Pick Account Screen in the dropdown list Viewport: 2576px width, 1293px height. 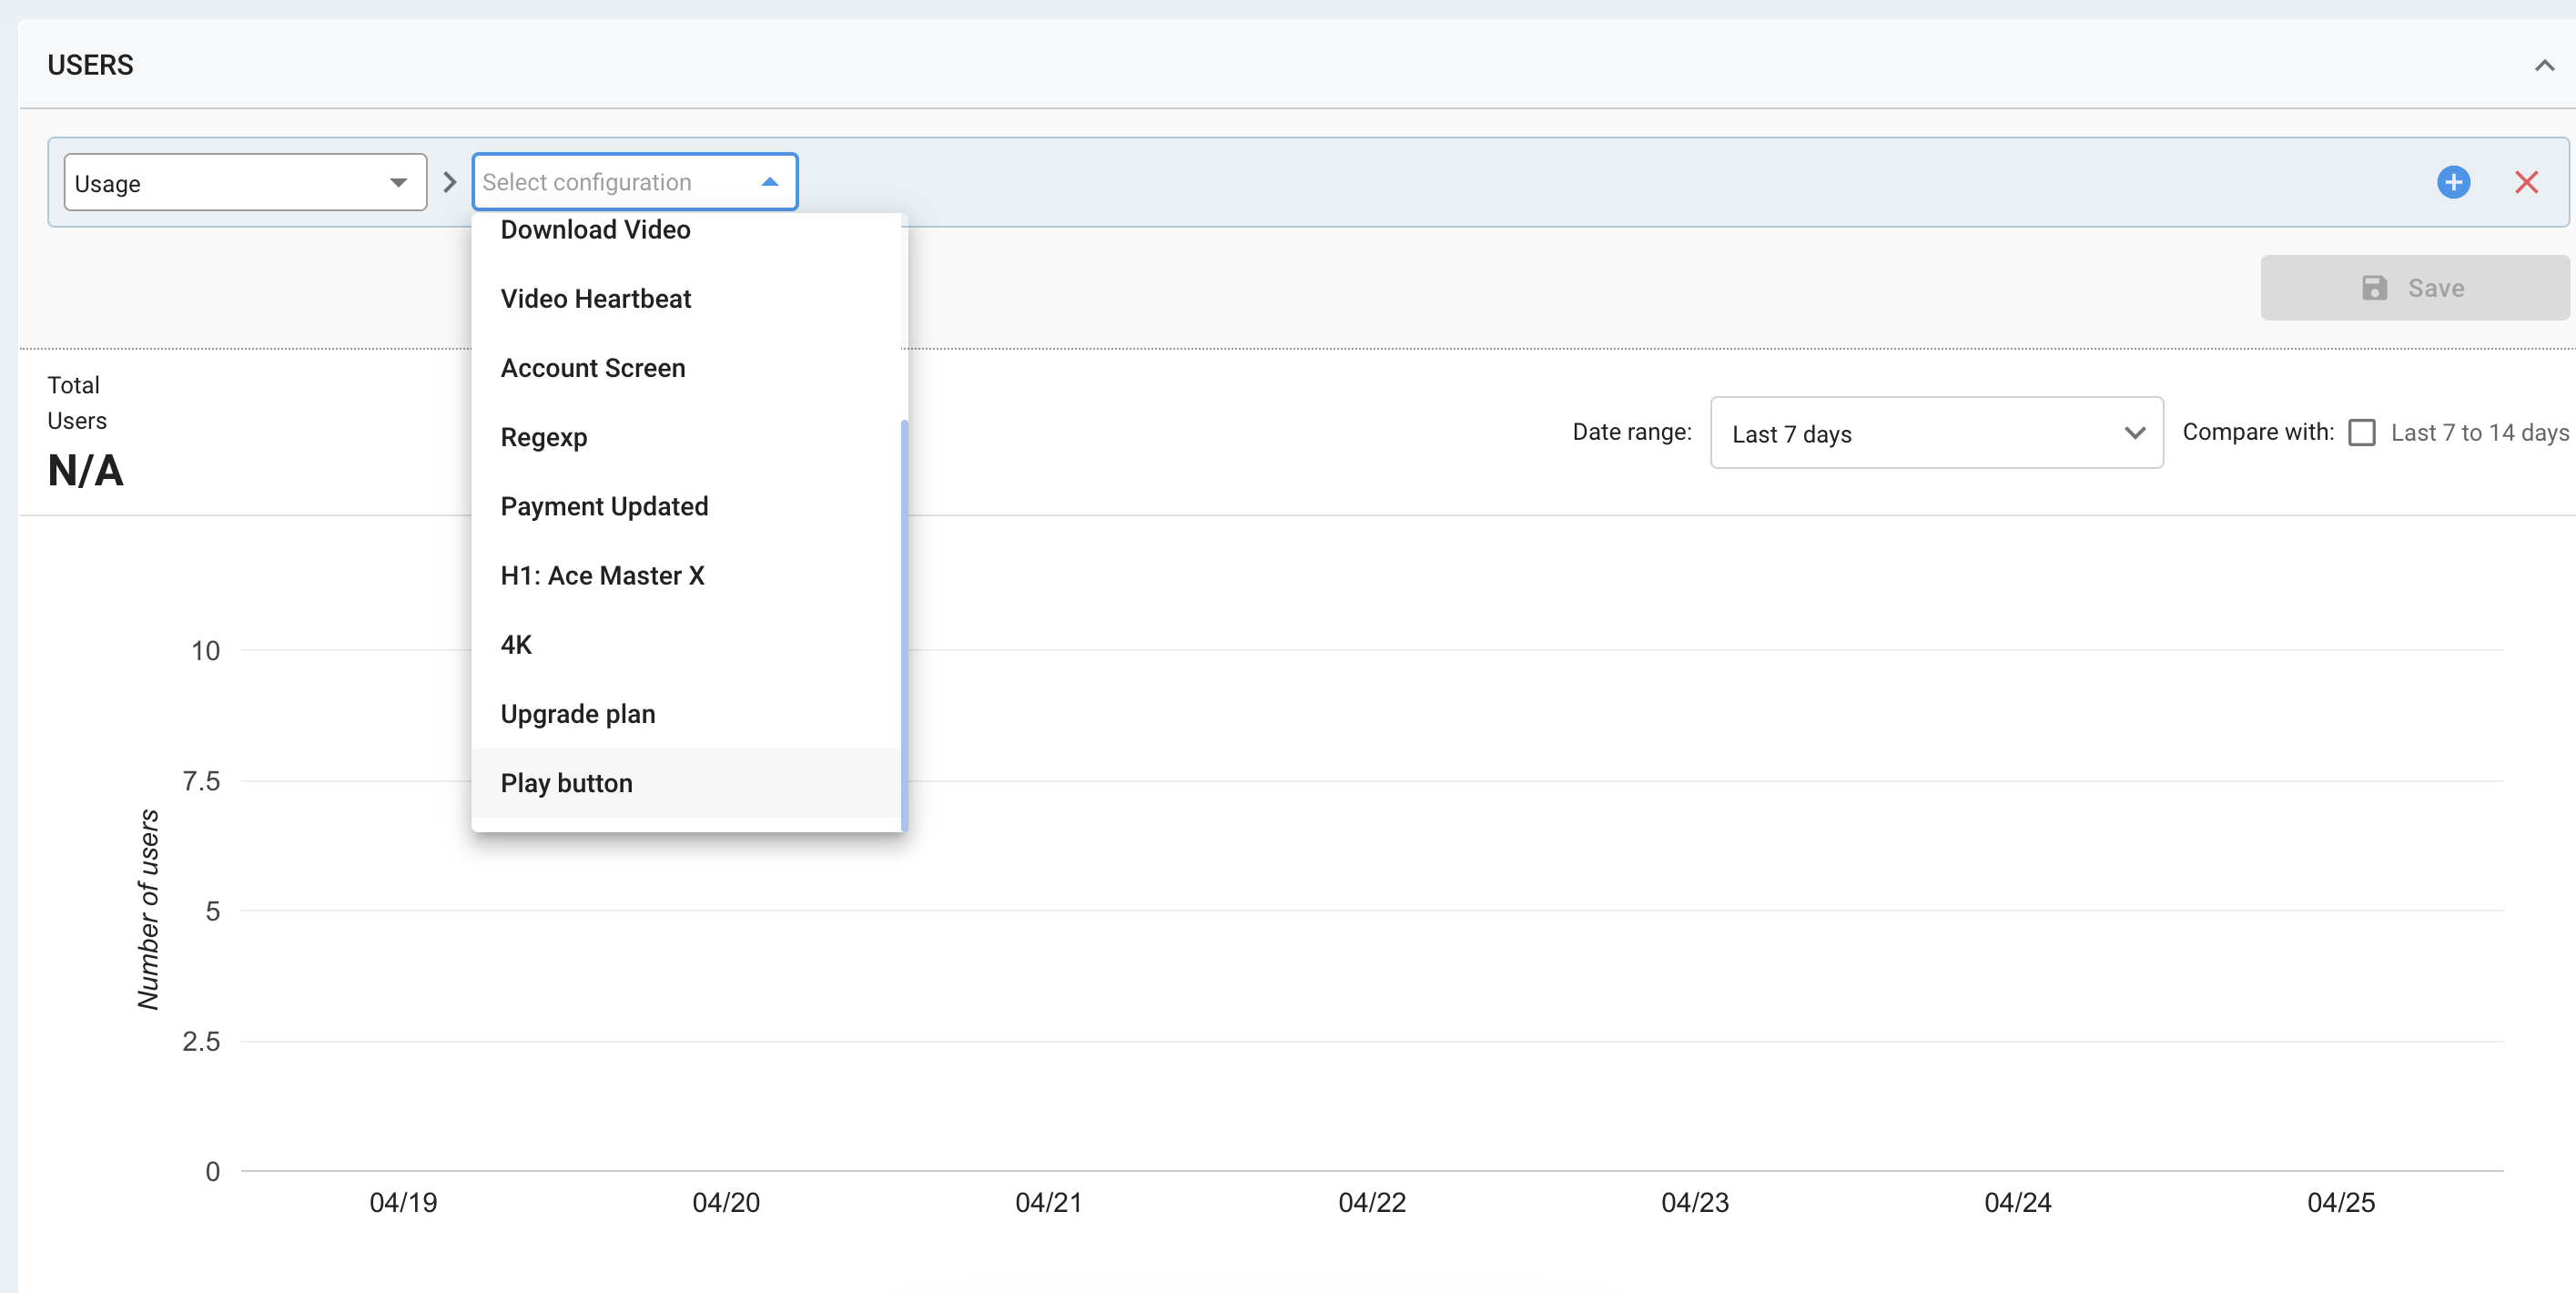coord(687,368)
